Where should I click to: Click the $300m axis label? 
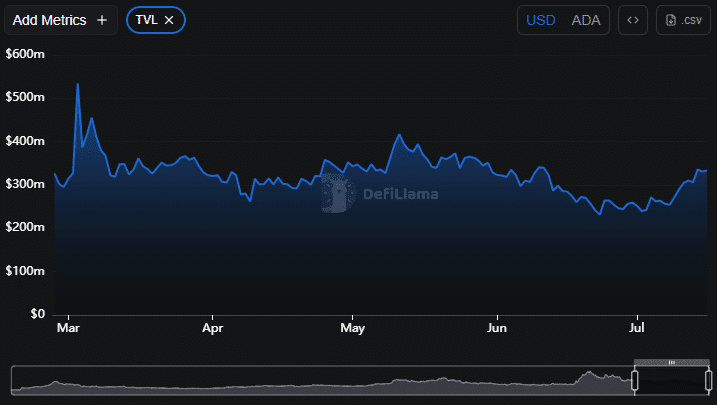click(x=25, y=184)
